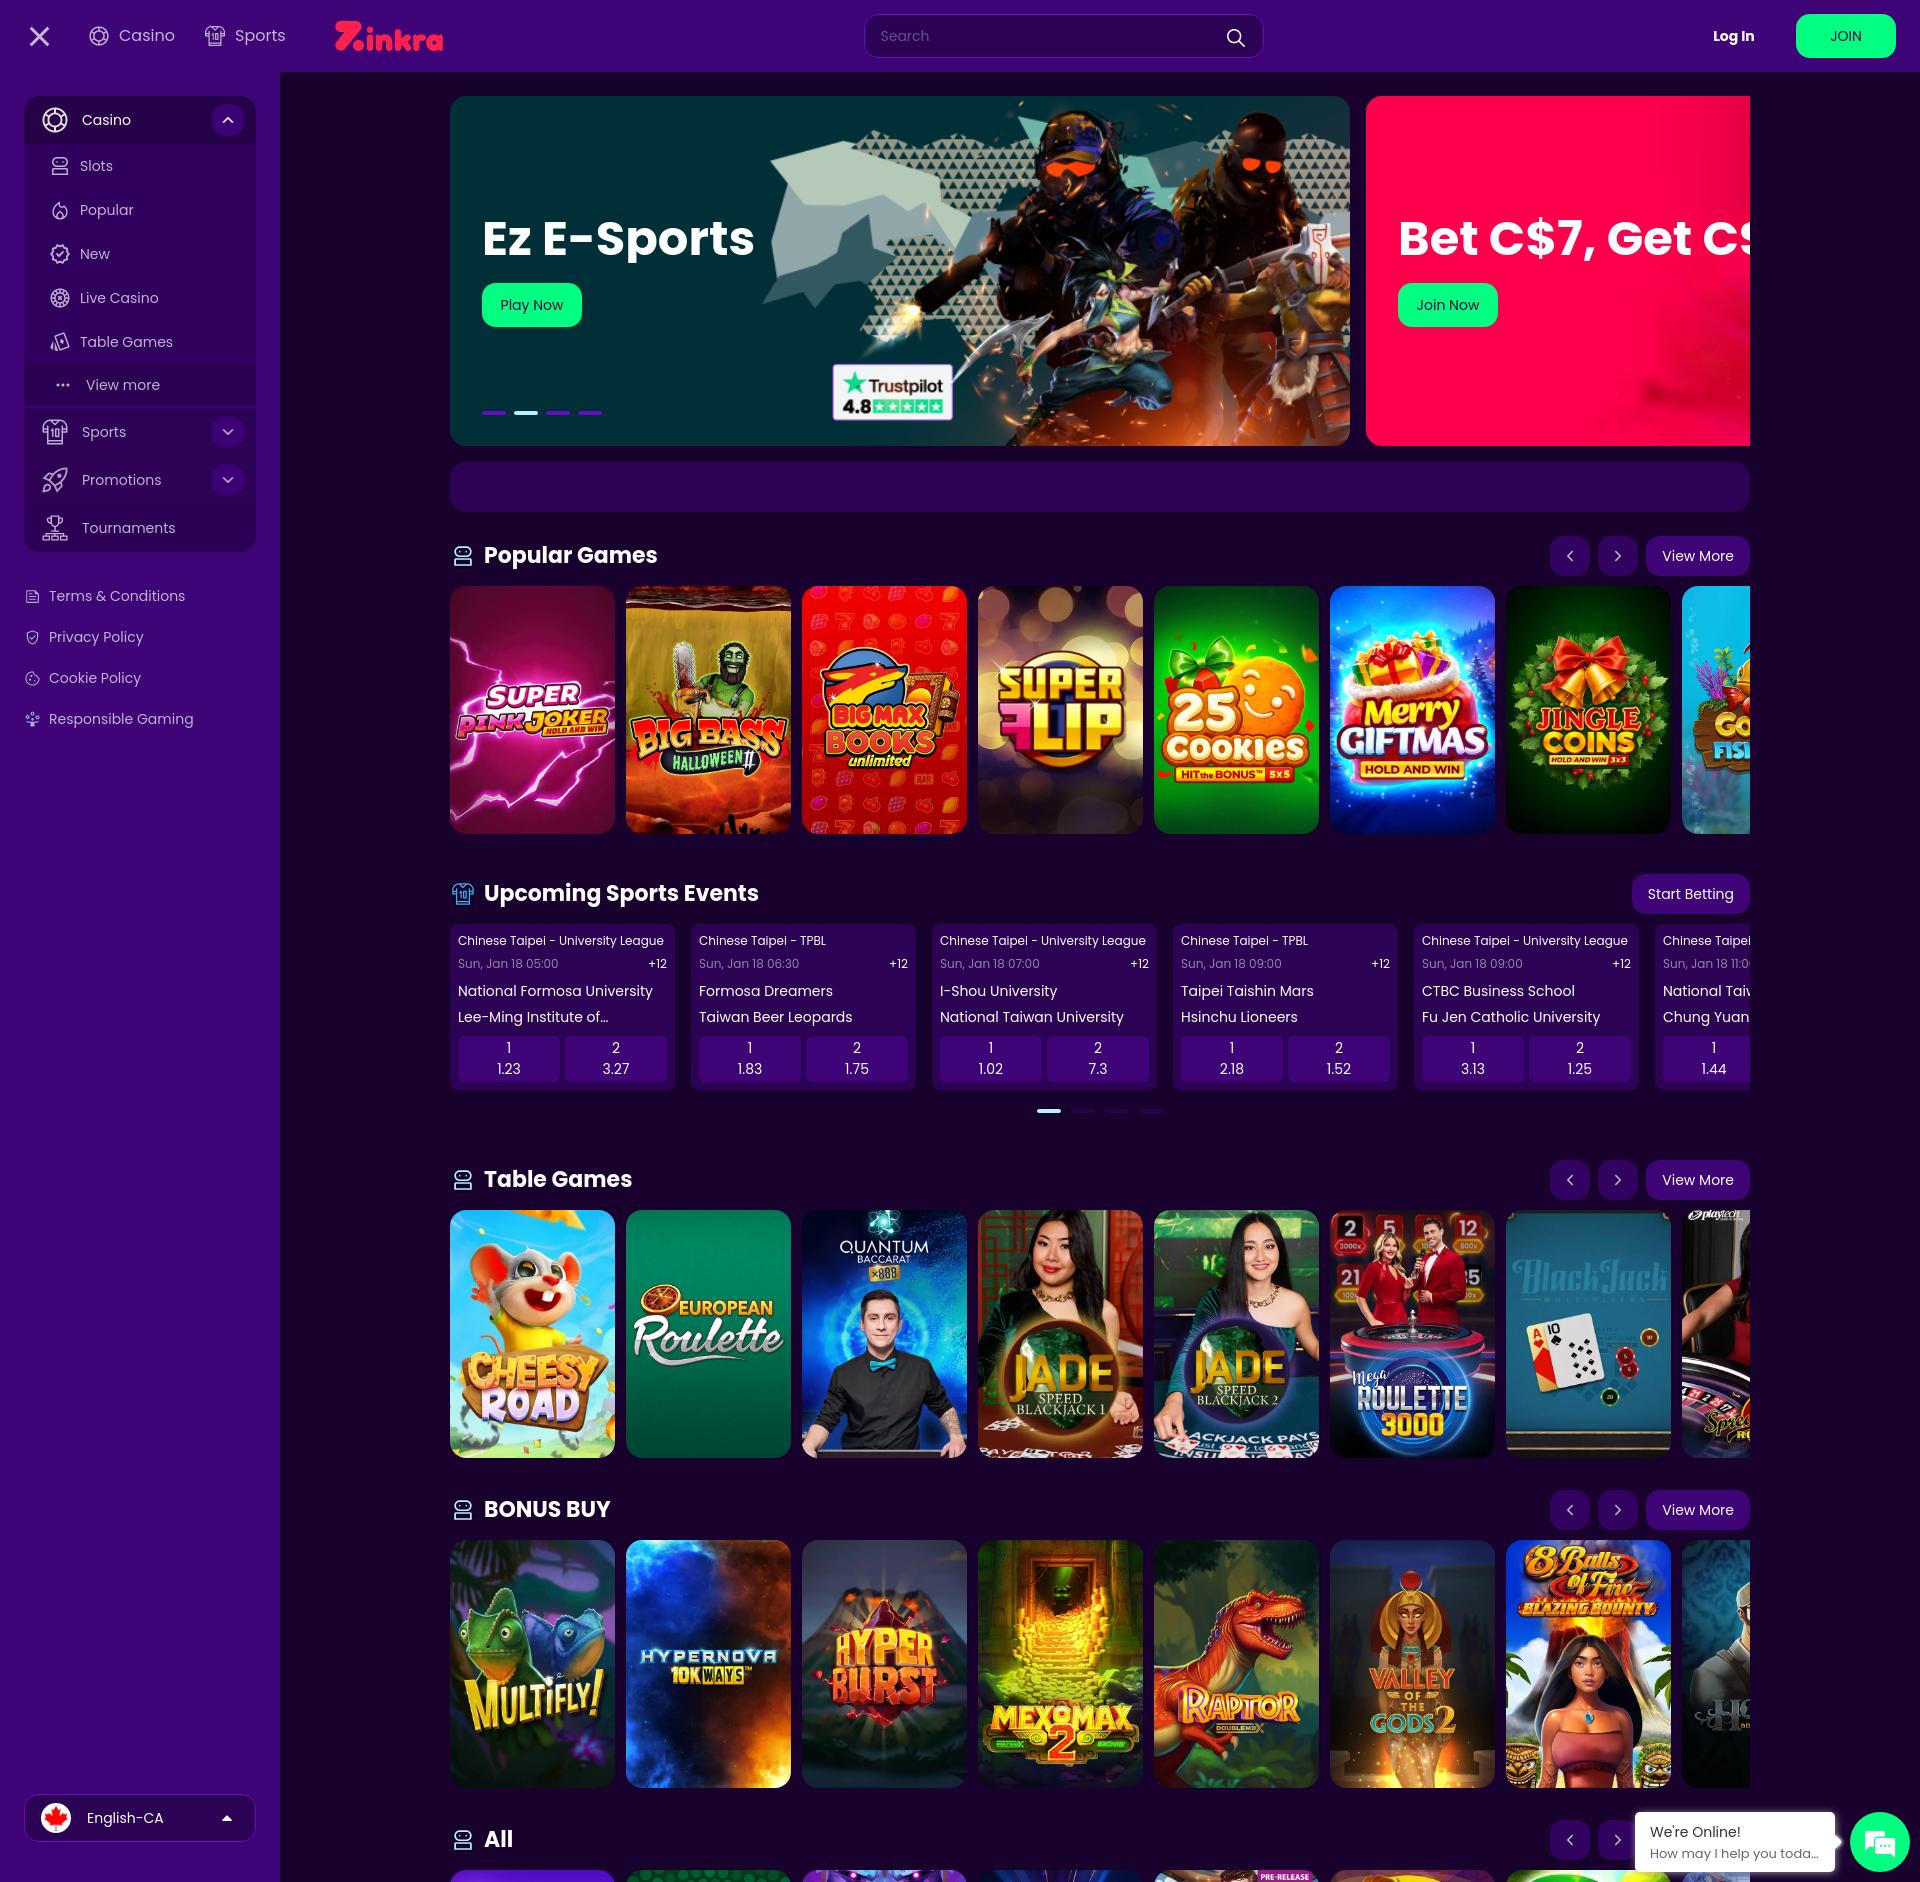Screen dimensions: 1920x1882
Task: Select the second banner carousel indicator
Action: (526, 413)
